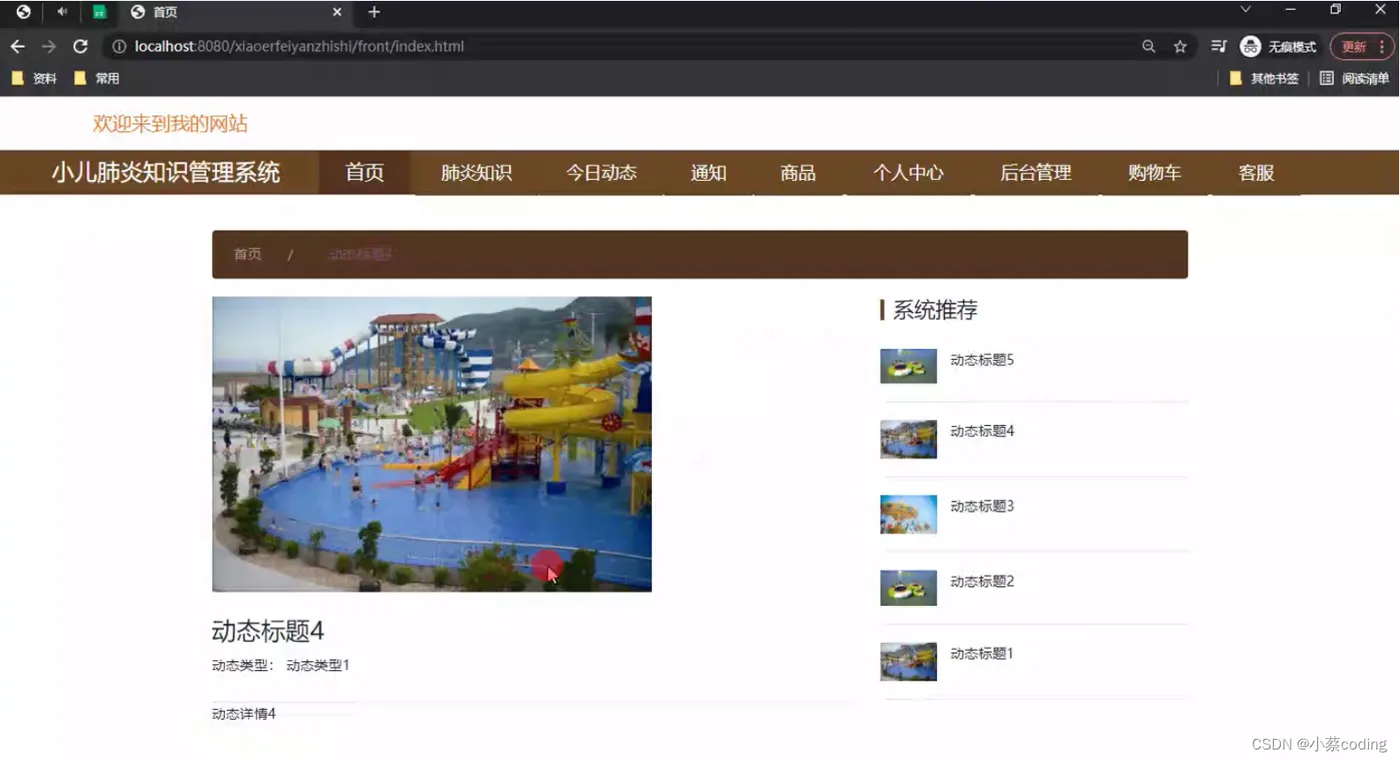The image size is (1400, 761).
Task: Open the 动态标题1 thumbnail in 系统推荐
Action: coord(908,662)
